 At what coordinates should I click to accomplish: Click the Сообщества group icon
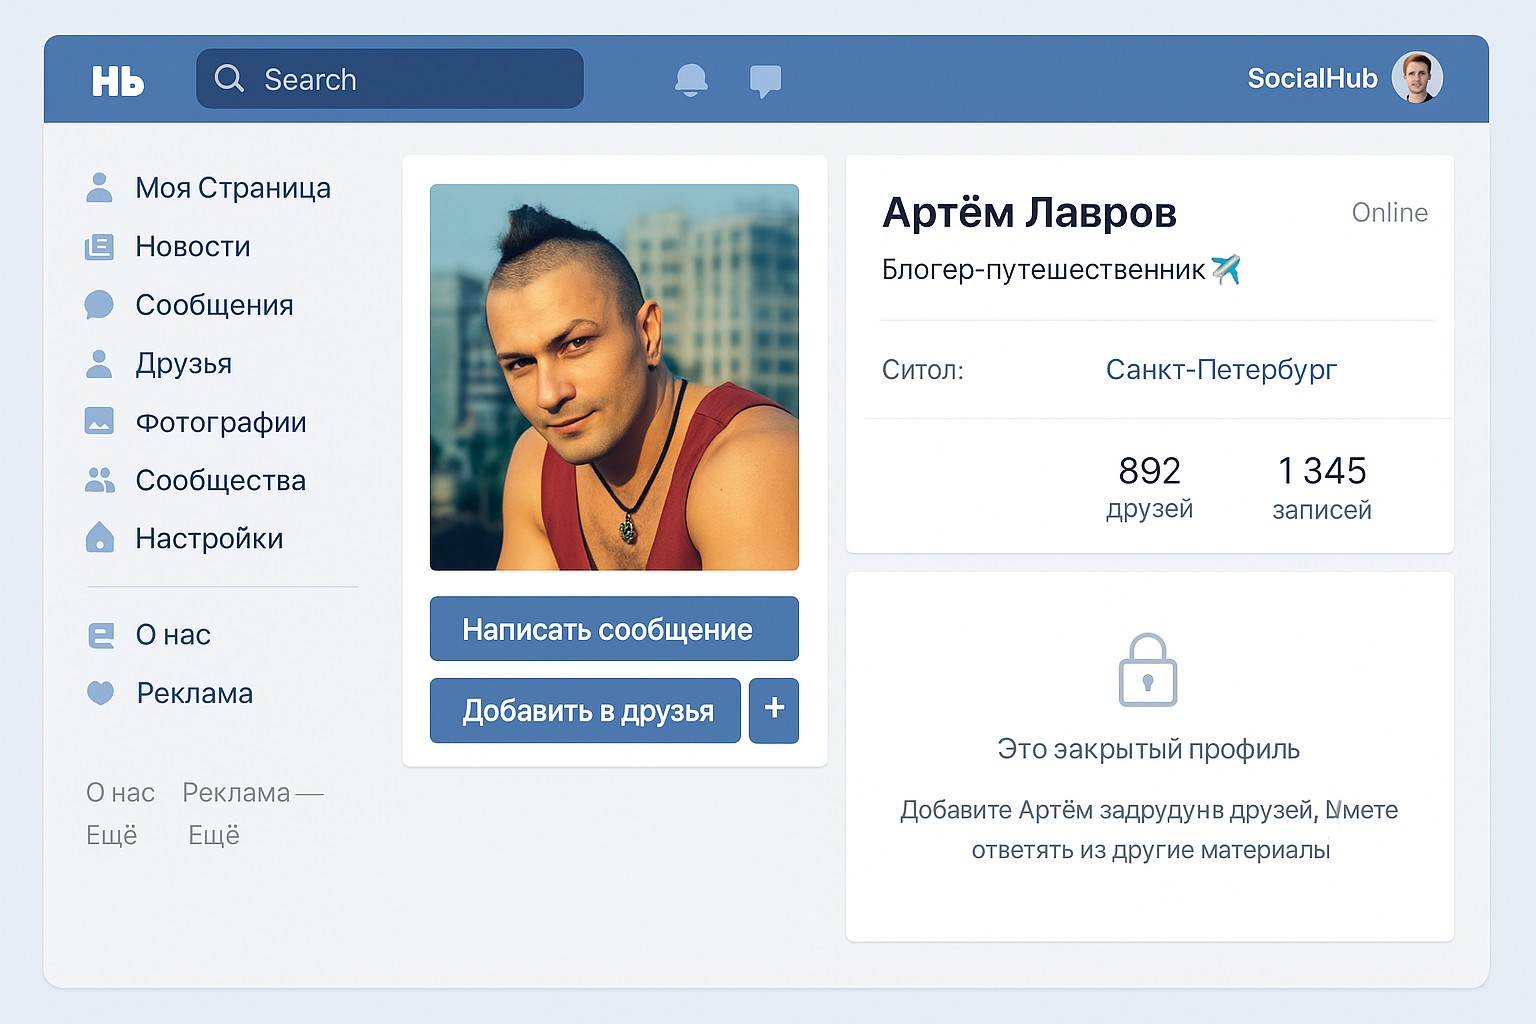click(99, 480)
